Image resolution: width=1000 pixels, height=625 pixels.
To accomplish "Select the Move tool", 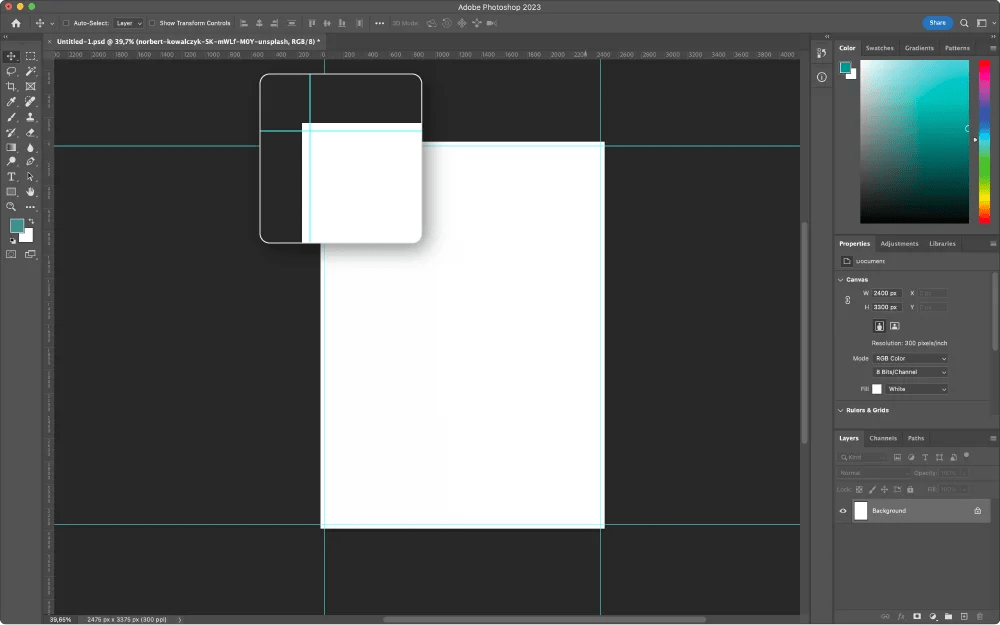I will tap(10, 56).
